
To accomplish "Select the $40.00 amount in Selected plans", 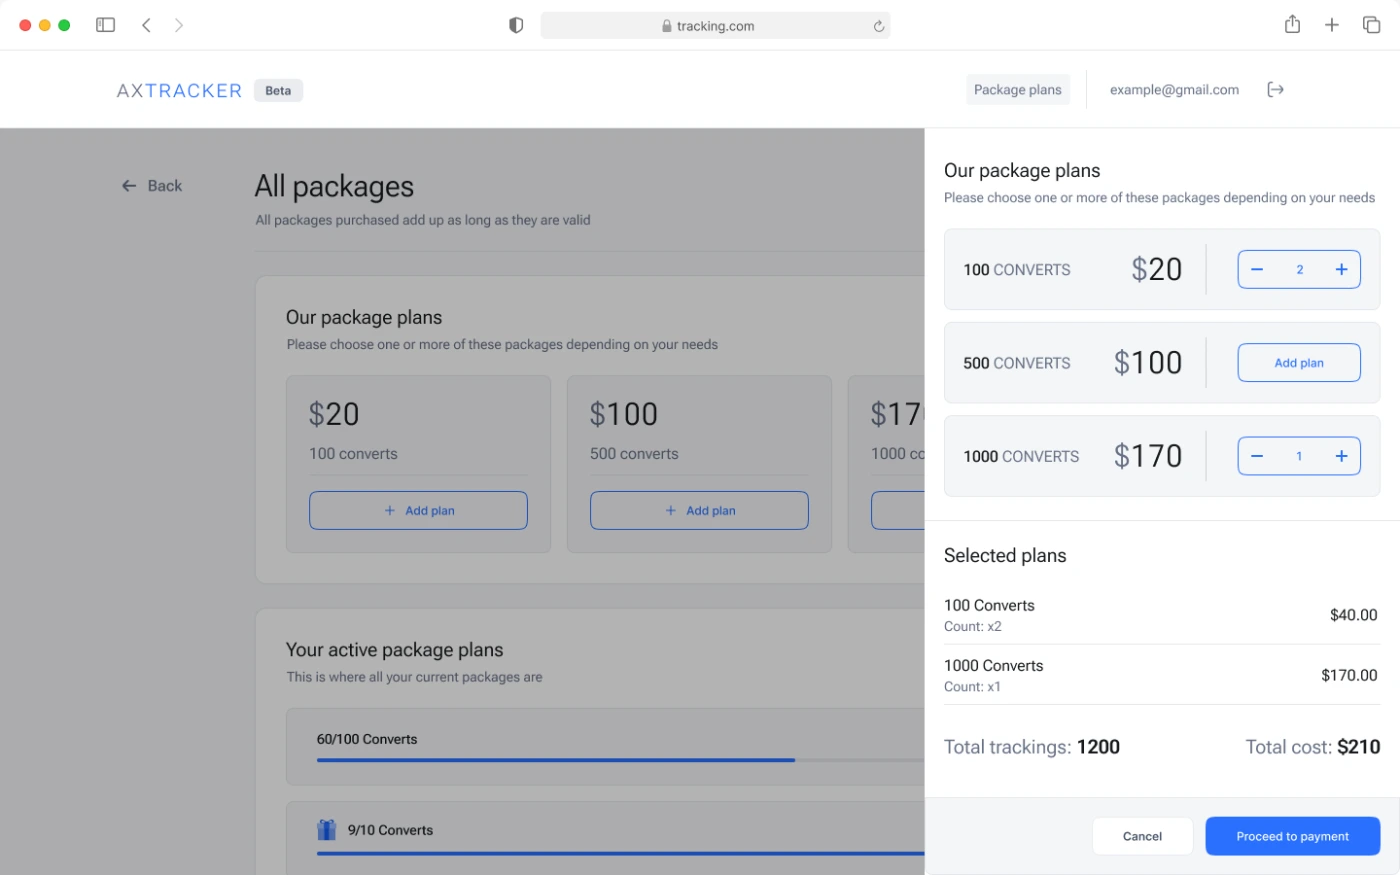I will [1353, 615].
